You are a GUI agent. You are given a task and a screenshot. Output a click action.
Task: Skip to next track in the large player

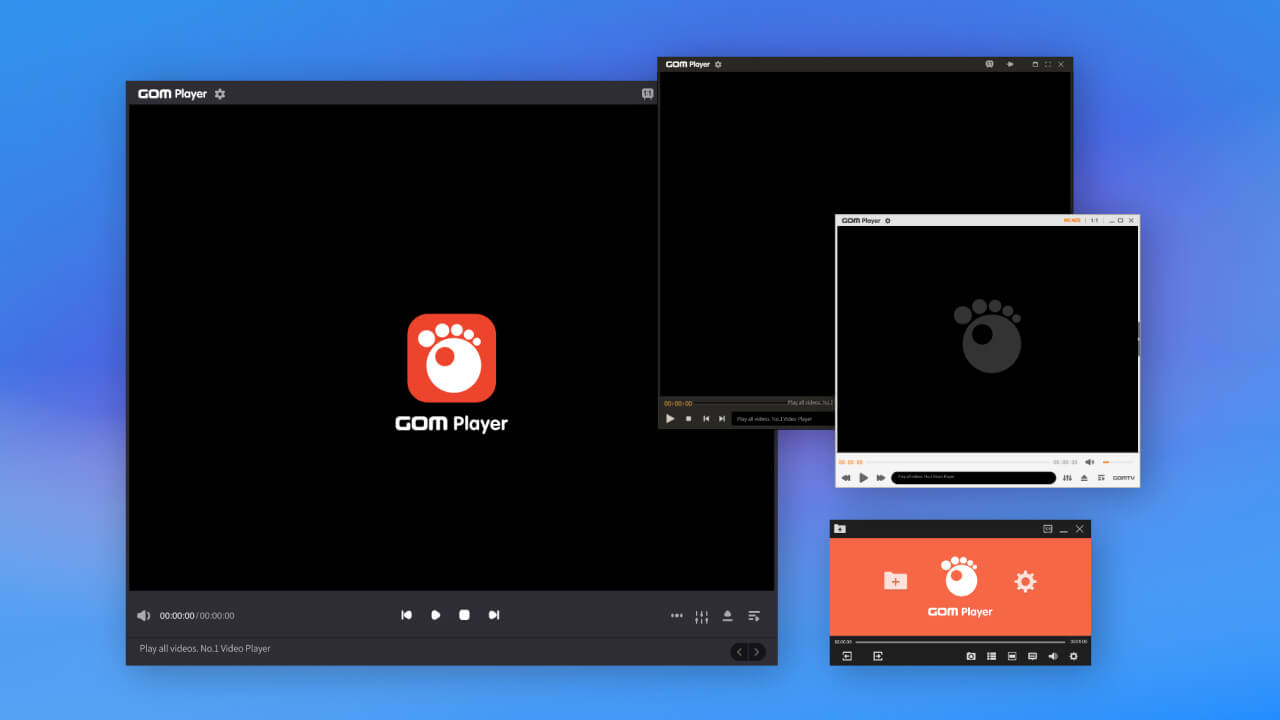pos(493,615)
